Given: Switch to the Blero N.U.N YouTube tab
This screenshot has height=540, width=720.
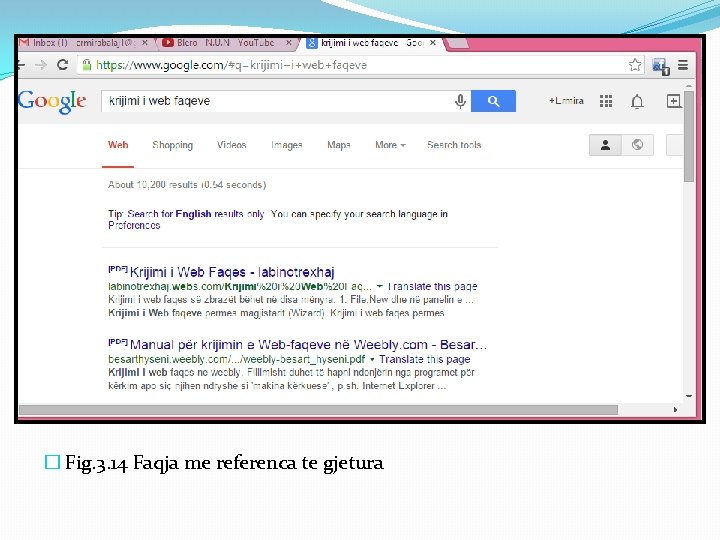Looking at the screenshot, I should point(227,43).
